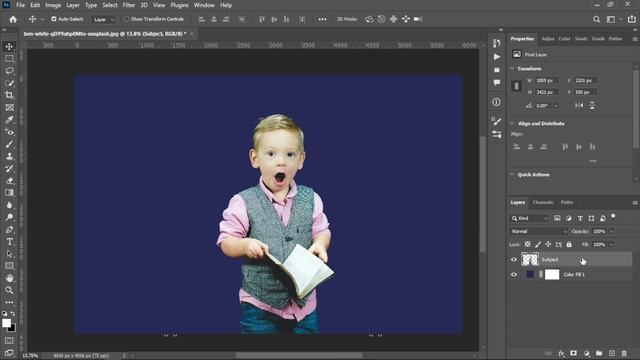
Task: Open the Layer auto-select dropdown
Action: click(103, 19)
